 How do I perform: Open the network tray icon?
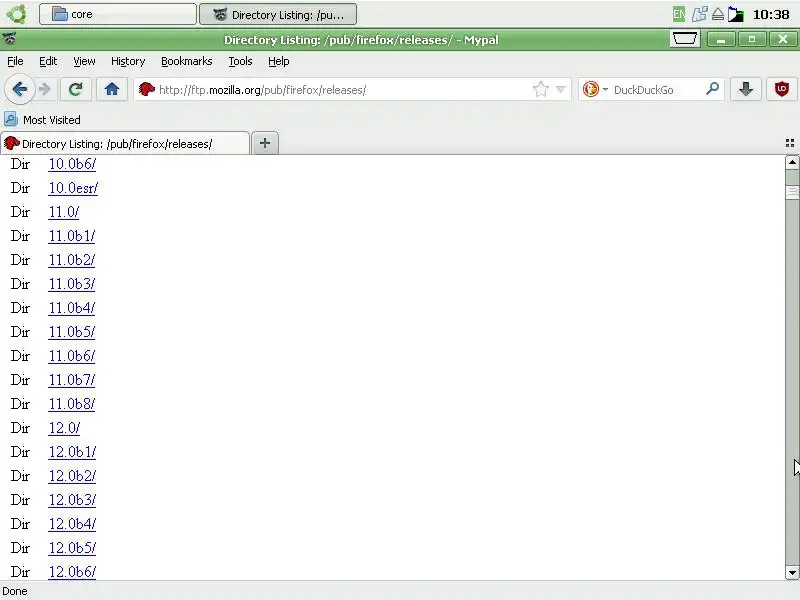point(699,14)
